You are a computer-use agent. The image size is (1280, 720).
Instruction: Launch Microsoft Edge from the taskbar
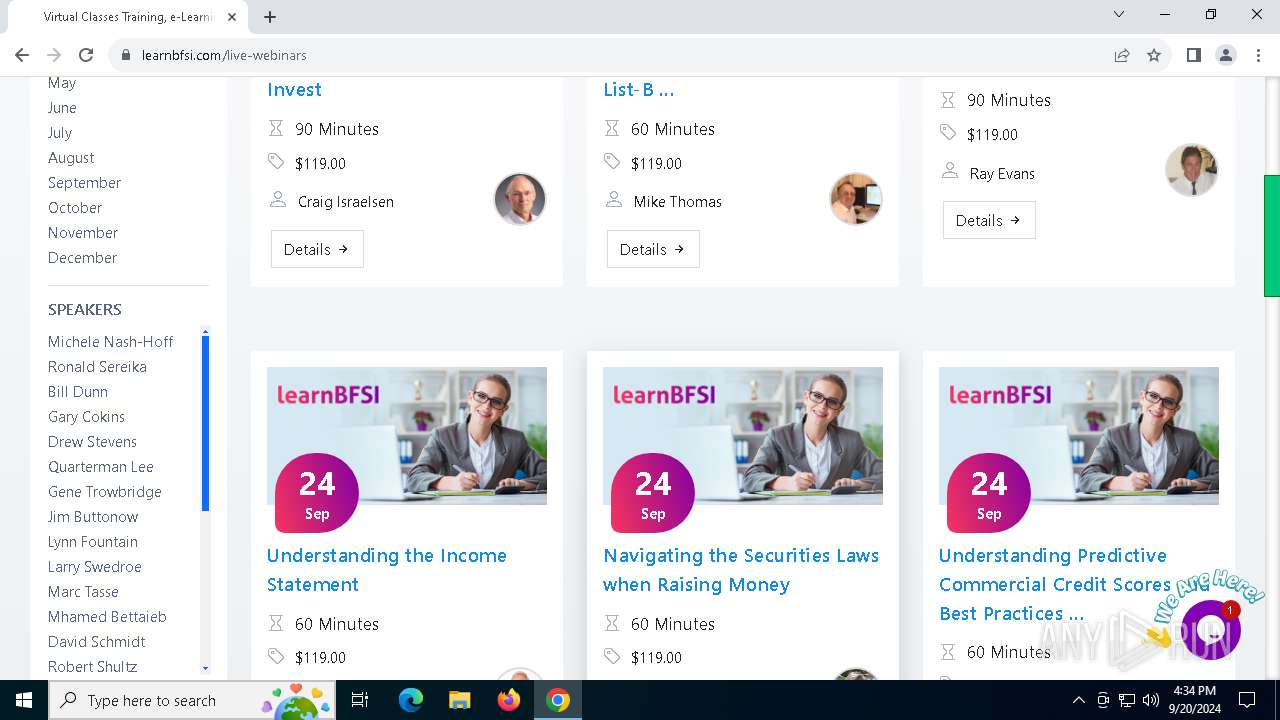point(411,700)
